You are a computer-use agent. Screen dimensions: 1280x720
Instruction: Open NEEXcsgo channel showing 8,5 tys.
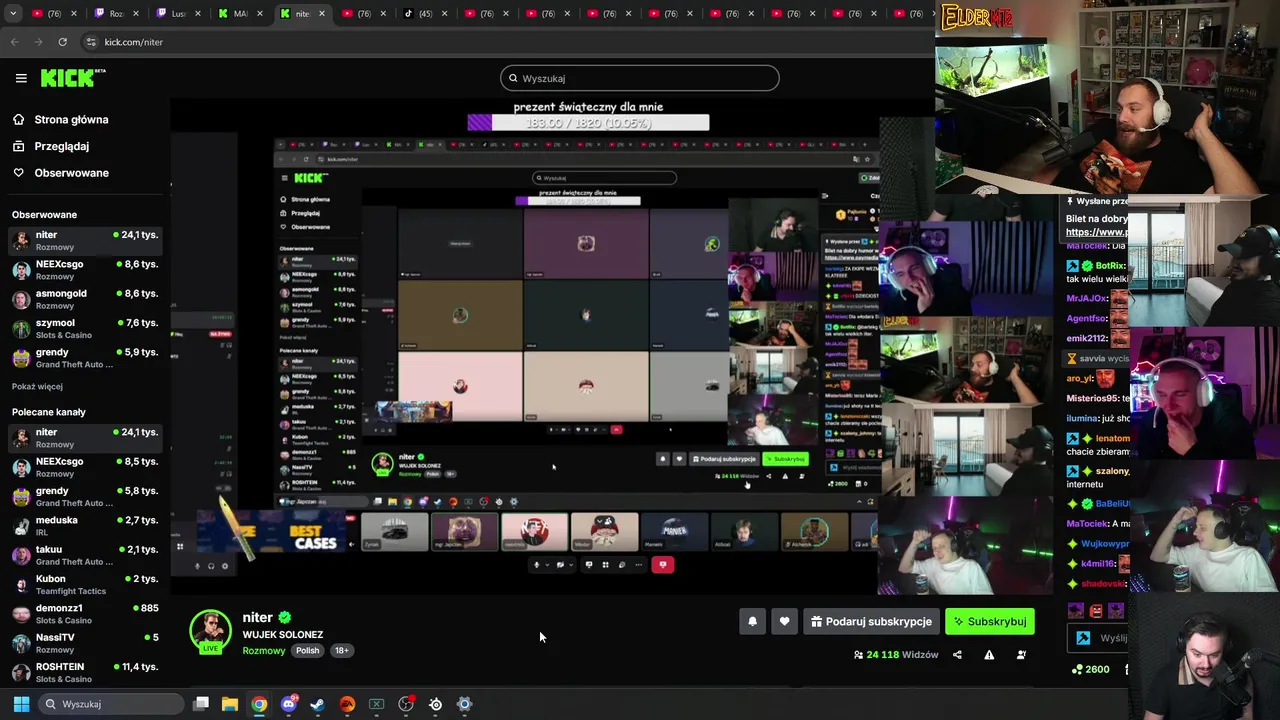coord(84,467)
